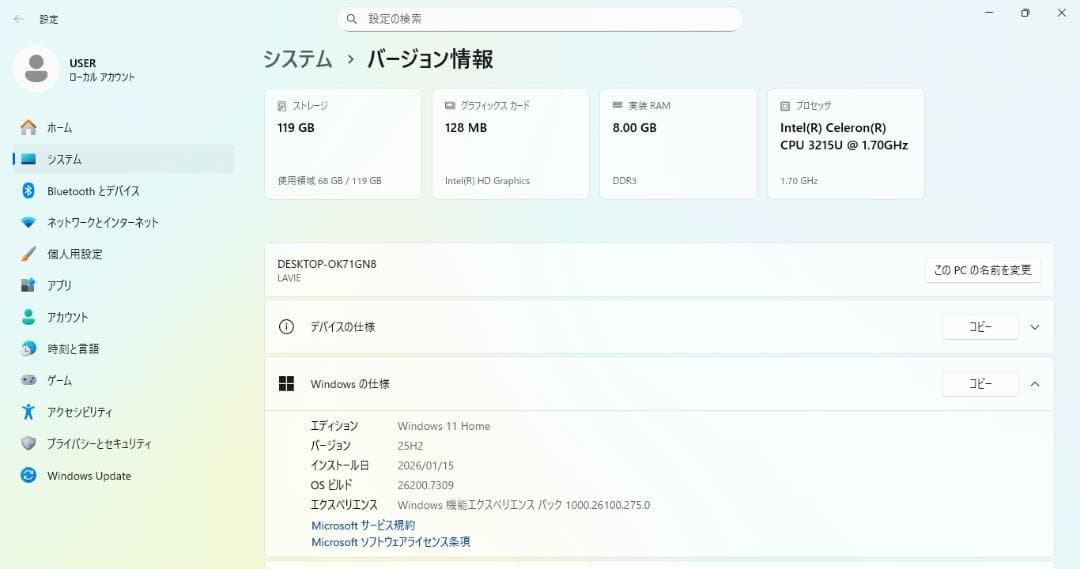The width and height of the screenshot is (1080, 569).
Task: Go to ゲーム settings
Action: [123, 380]
